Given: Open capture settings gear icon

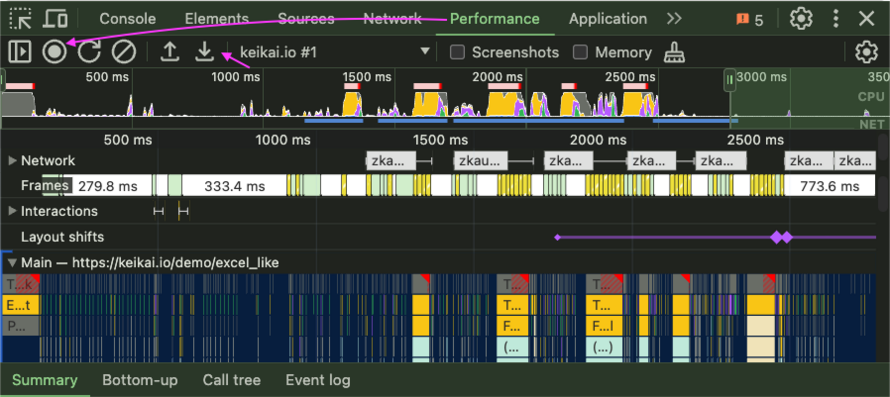Looking at the screenshot, I should tap(866, 52).
